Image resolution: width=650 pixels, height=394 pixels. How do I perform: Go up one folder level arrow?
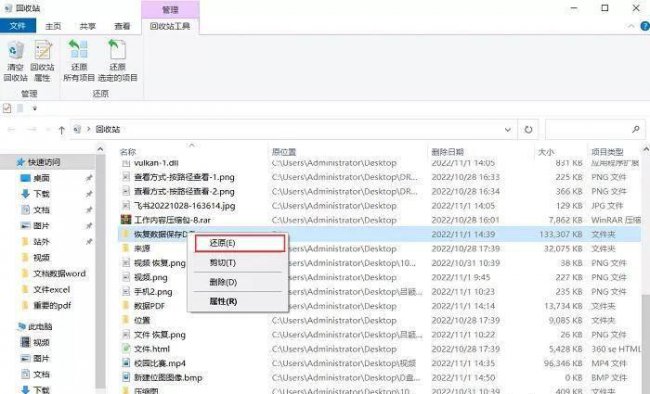[61, 130]
